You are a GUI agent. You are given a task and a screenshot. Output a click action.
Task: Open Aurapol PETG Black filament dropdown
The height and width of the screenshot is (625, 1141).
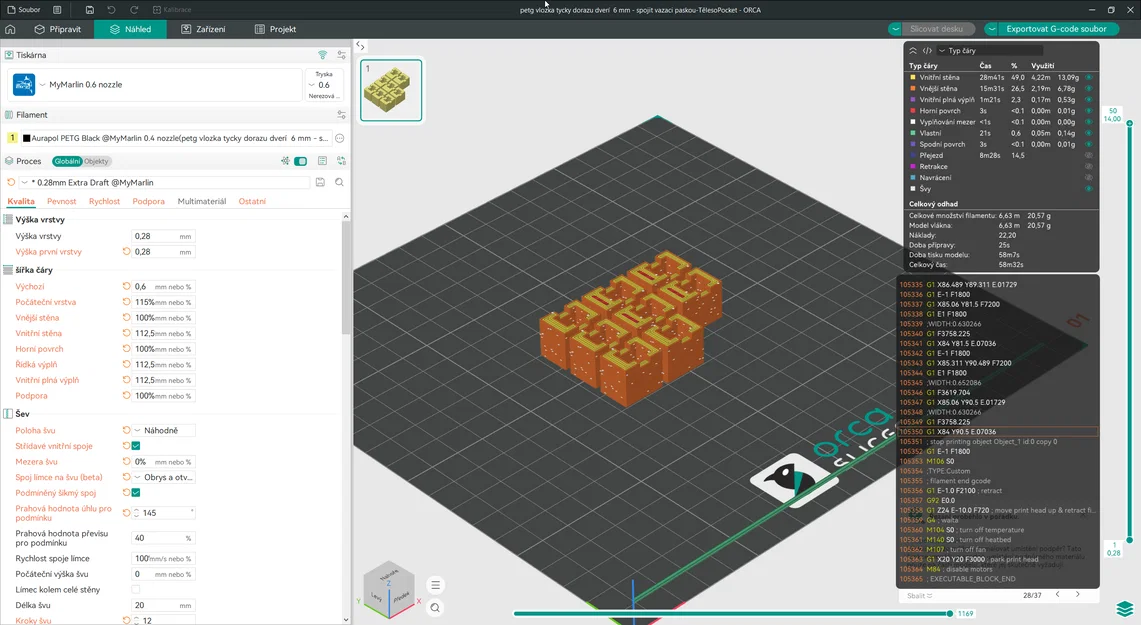(x=176, y=138)
